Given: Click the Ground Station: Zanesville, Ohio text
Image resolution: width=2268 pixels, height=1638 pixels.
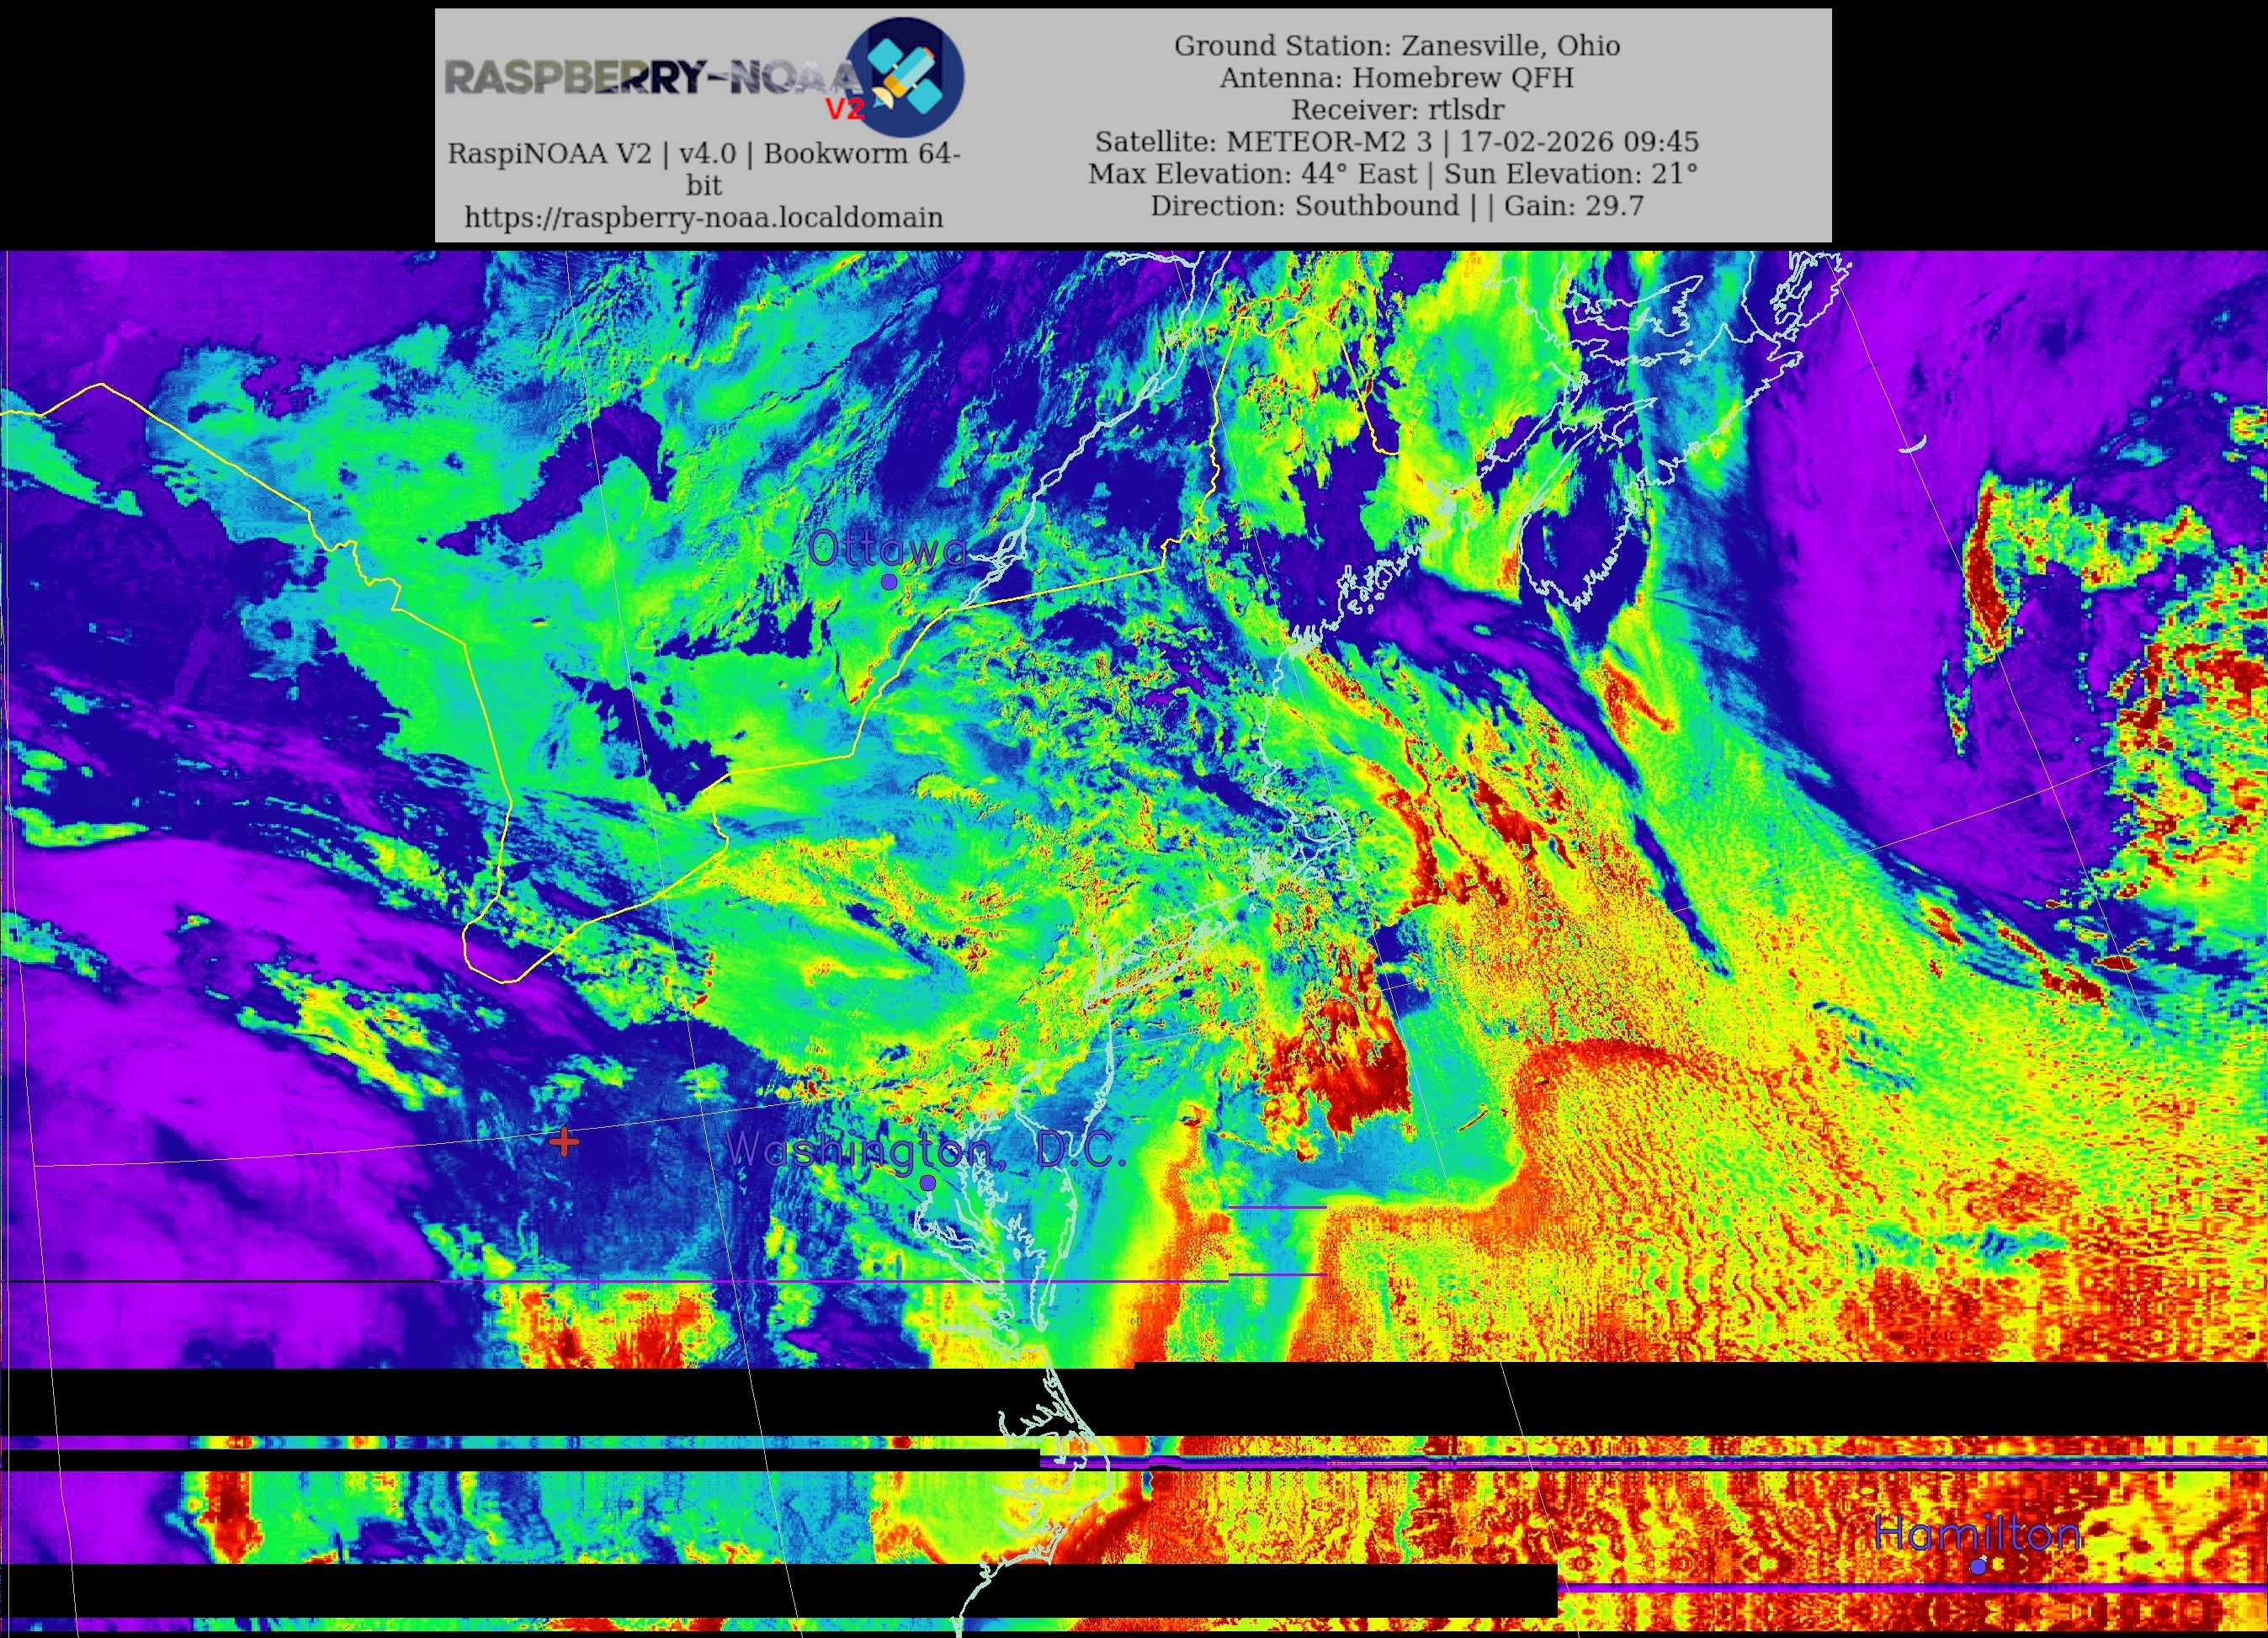Looking at the screenshot, I should (1396, 45).
